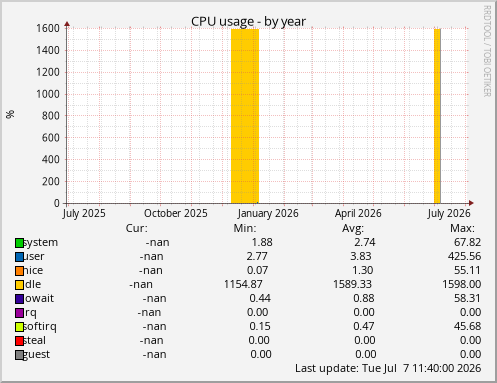This screenshot has height=383, width=497.
Task: Click the 1600 y-axis label
Action: click(48, 28)
